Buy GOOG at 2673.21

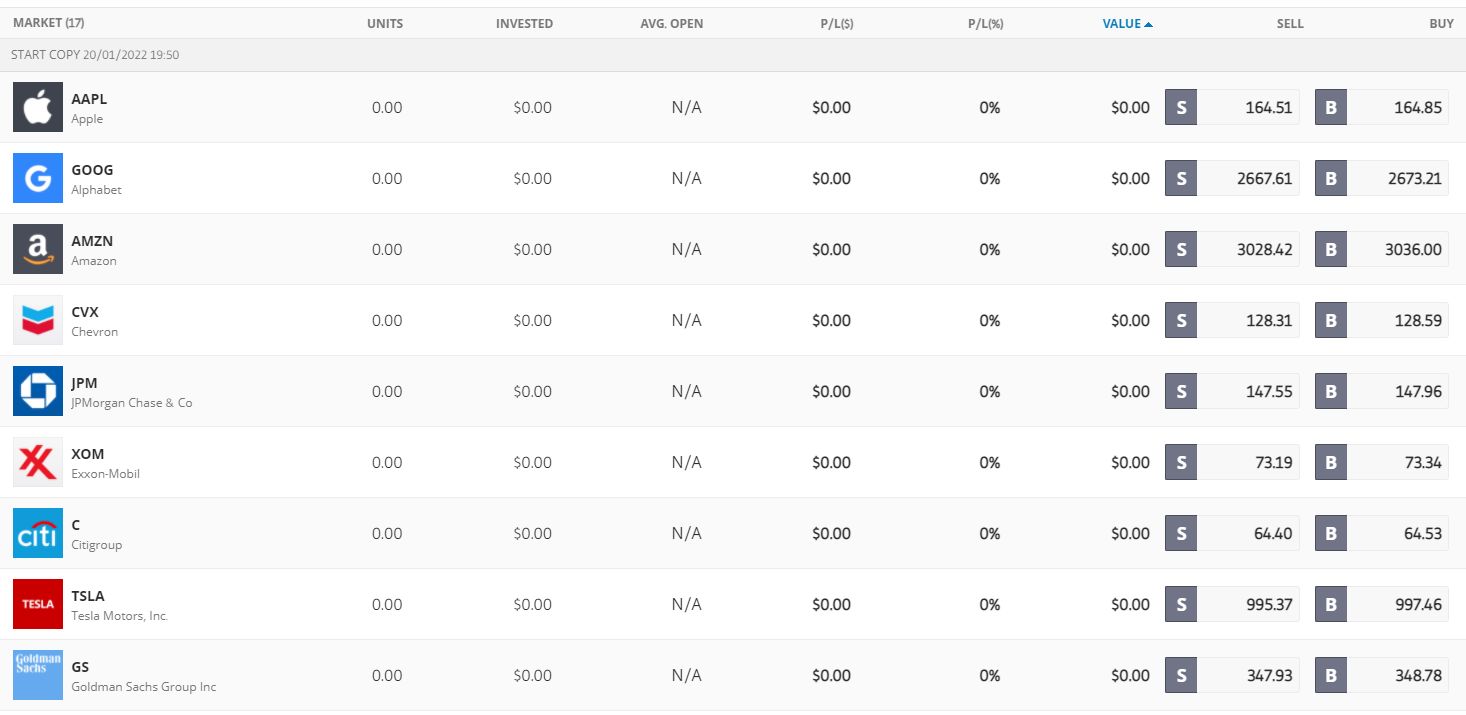pos(1382,178)
